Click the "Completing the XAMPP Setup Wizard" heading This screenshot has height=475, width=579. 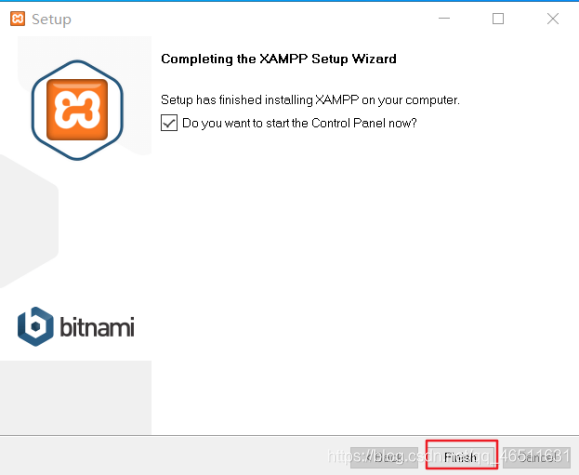pos(279,59)
